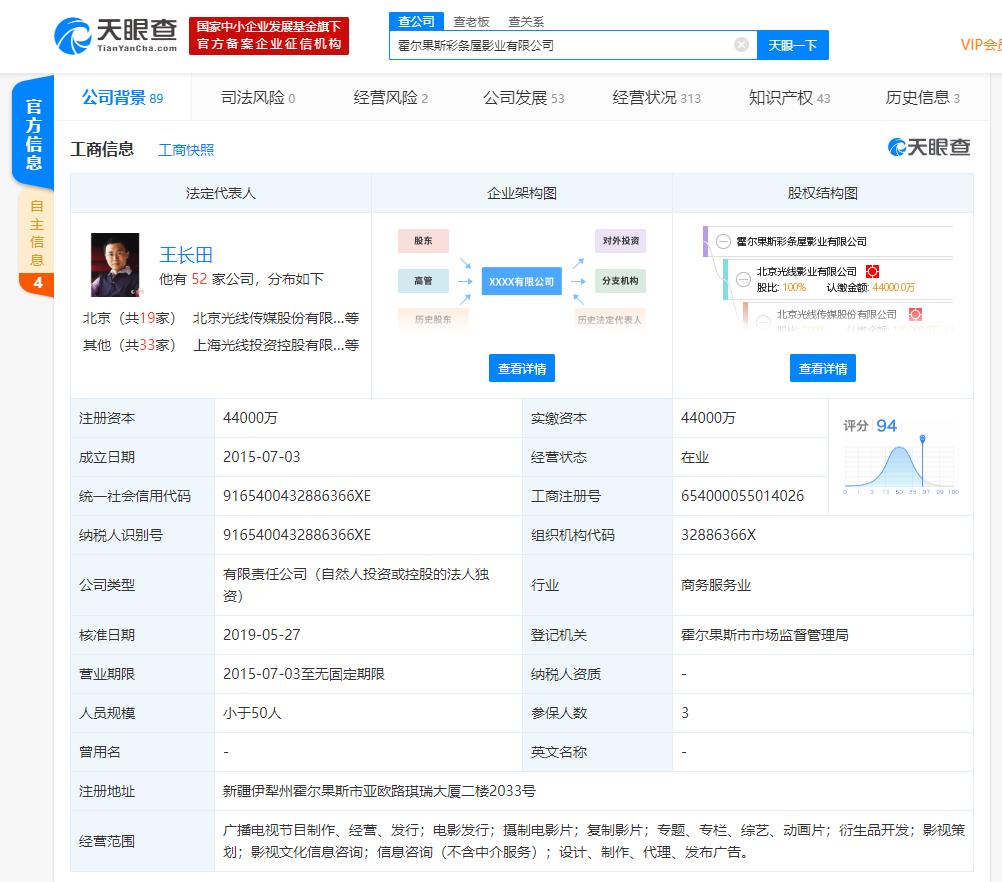Click the 在业 business status value
This screenshot has width=1002, height=882.
tap(695, 457)
